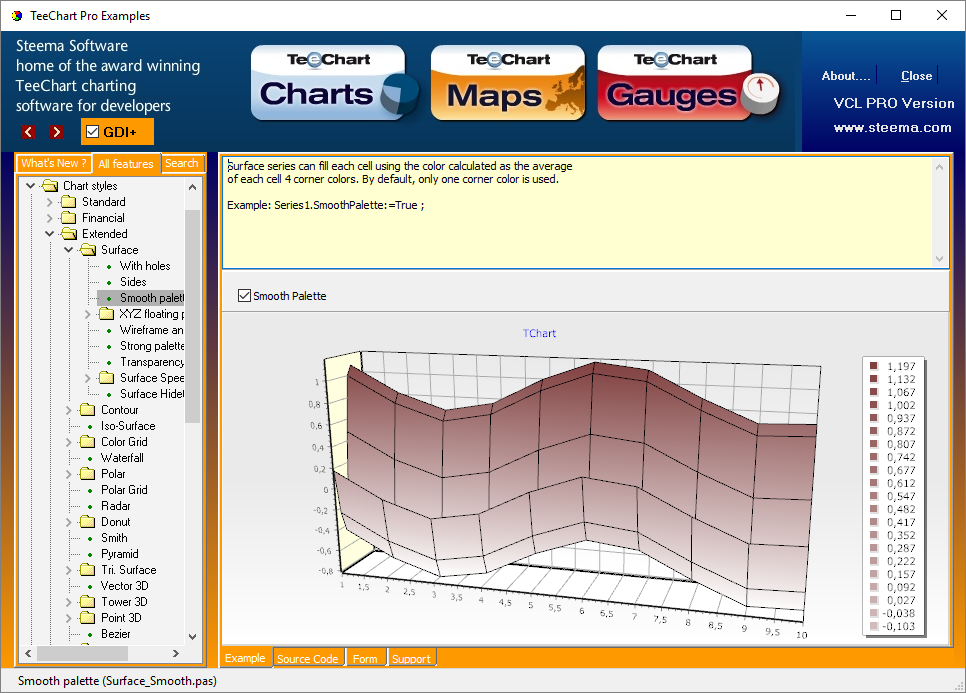
Task: Visit the www.steema.com link
Action: pos(892,128)
